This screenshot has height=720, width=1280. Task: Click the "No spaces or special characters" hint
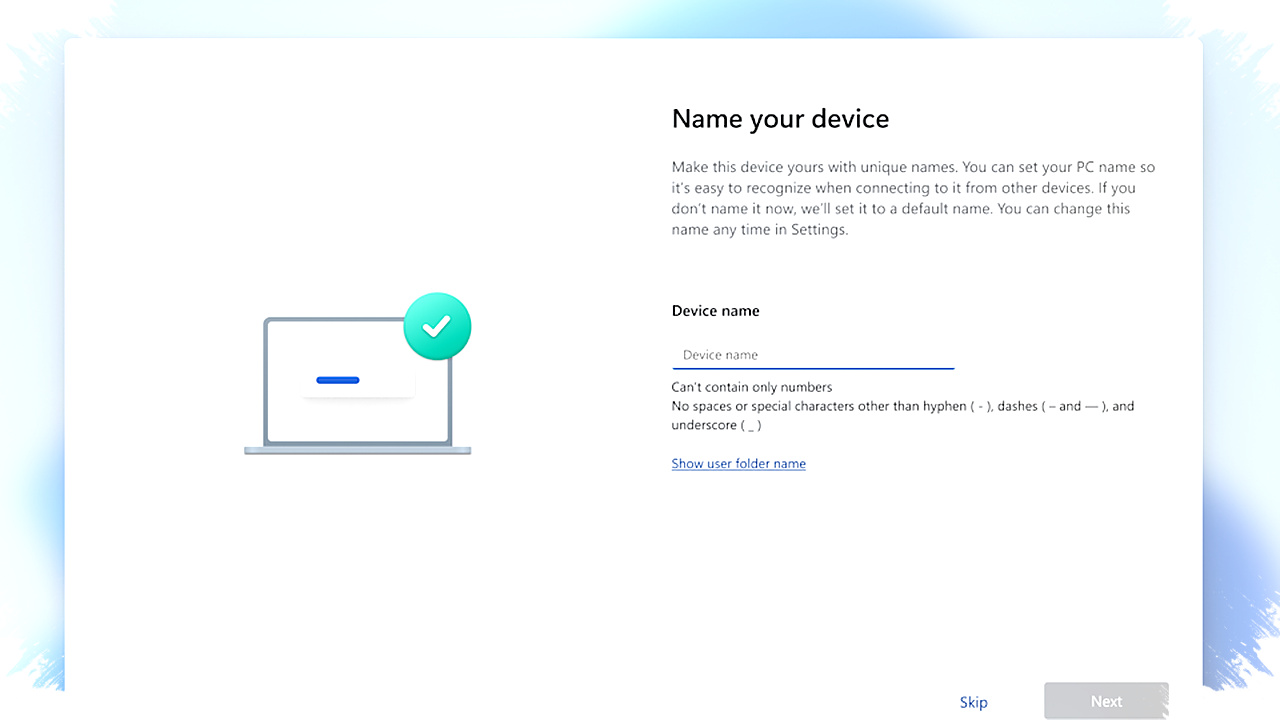[902, 407]
